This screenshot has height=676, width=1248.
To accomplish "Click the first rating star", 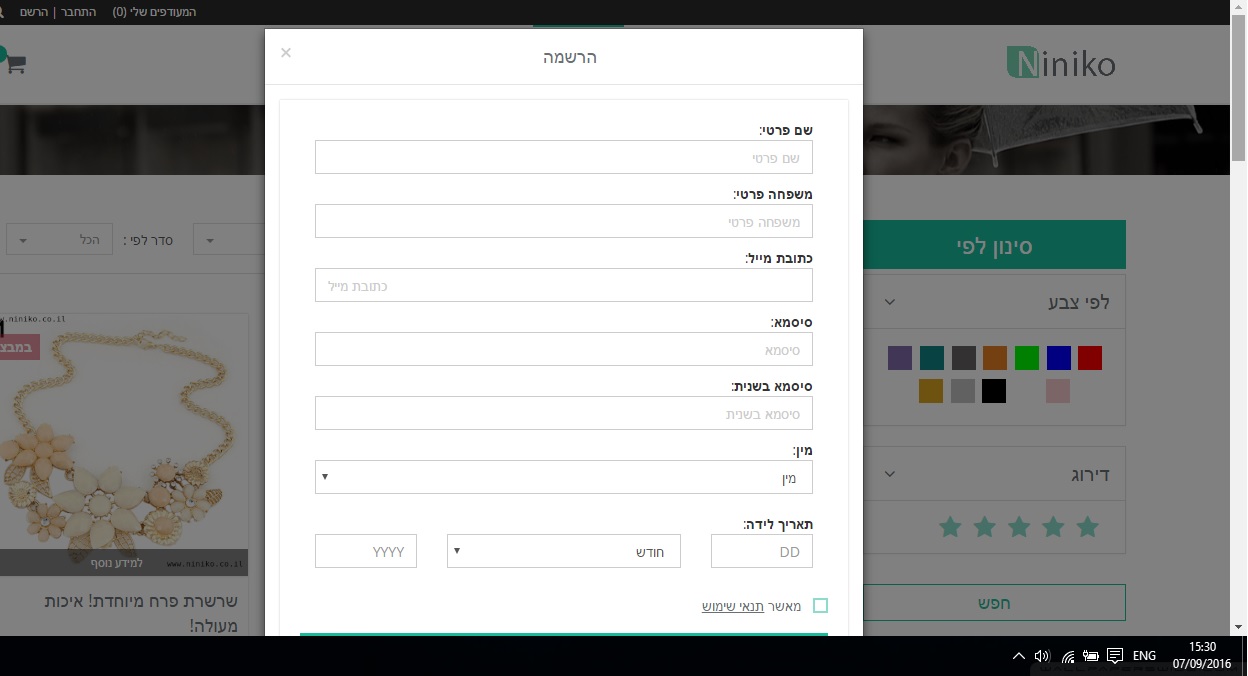I will 1087,527.
